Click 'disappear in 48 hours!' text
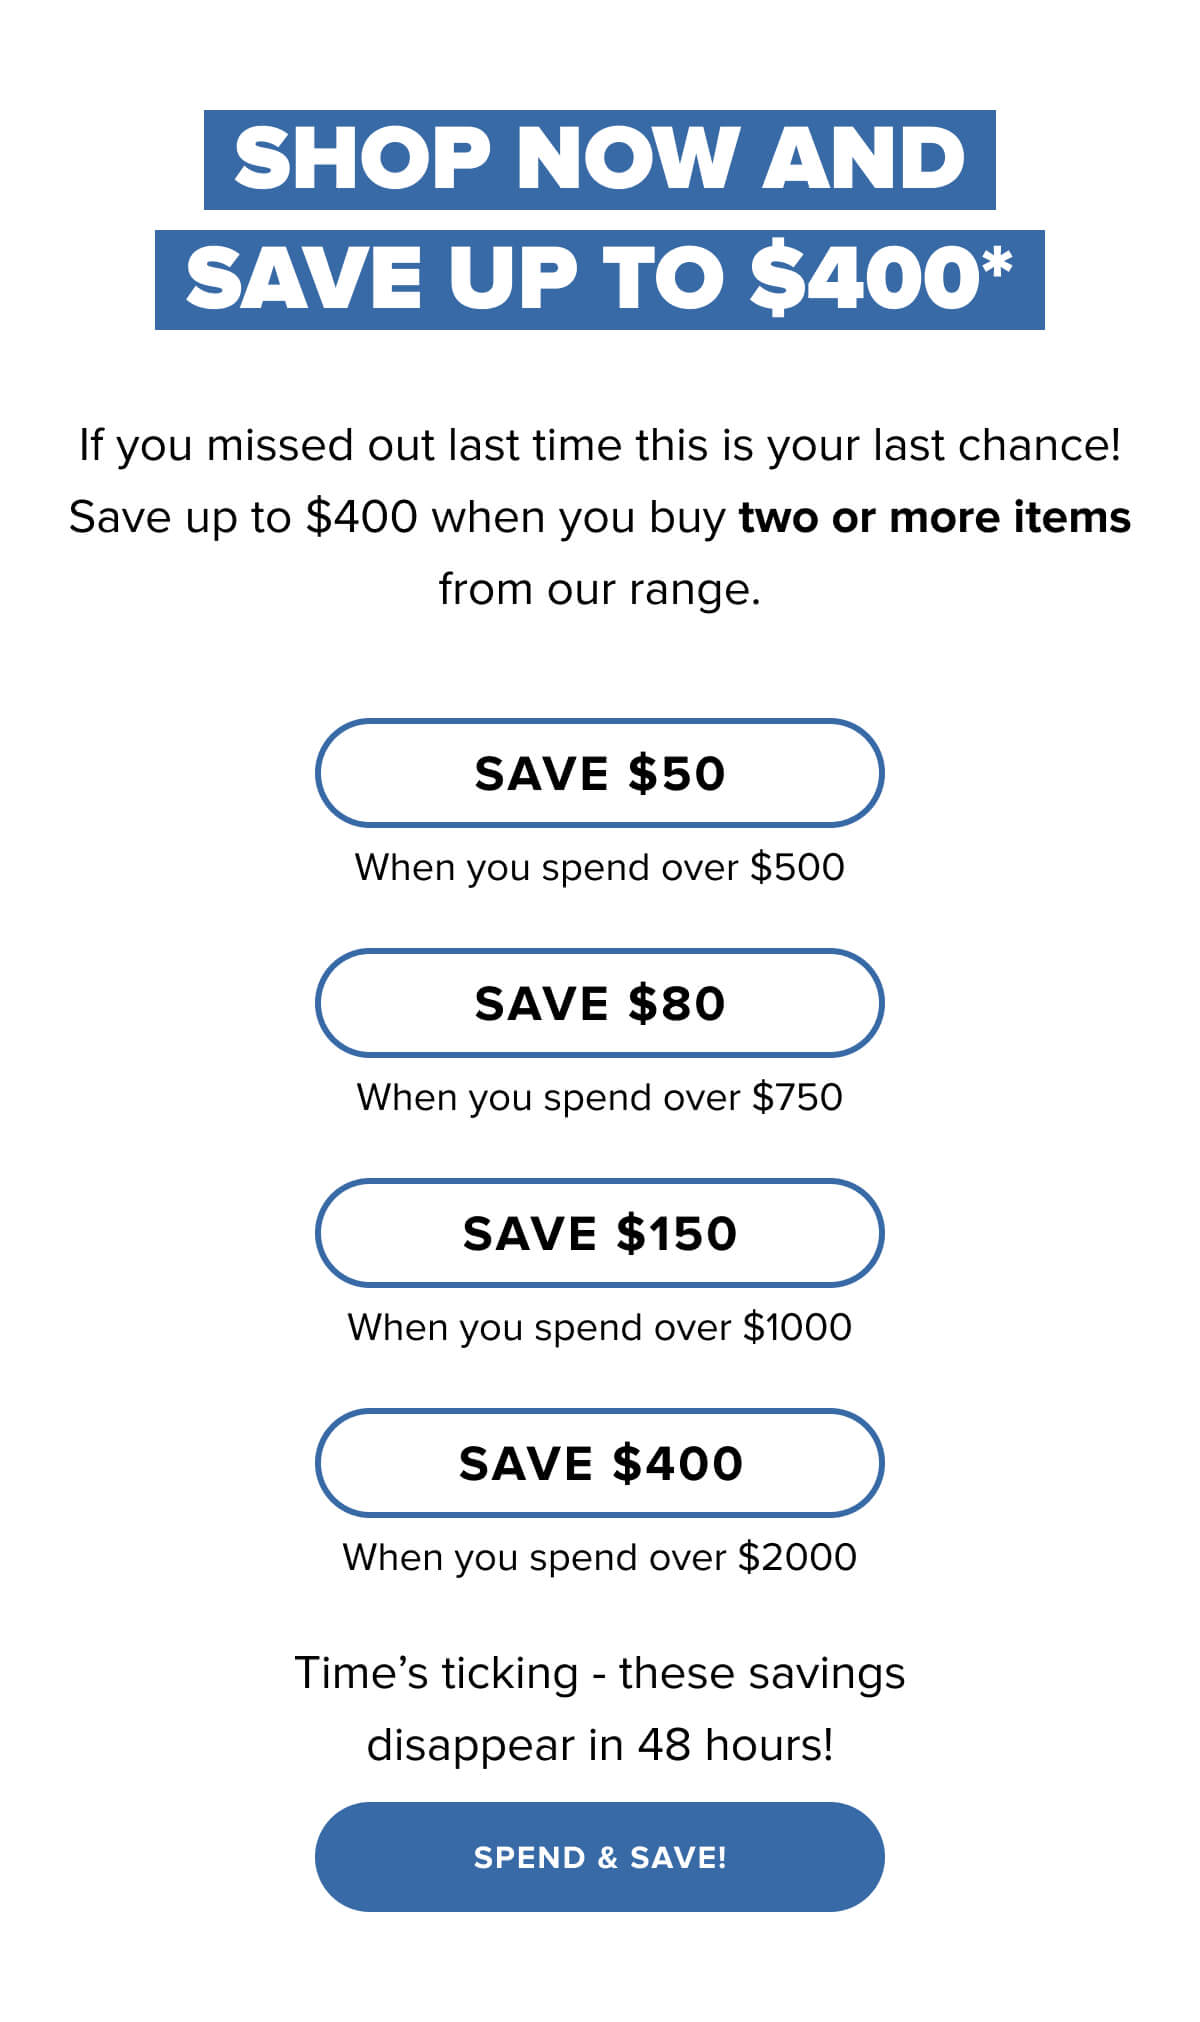 coord(599,1745)
